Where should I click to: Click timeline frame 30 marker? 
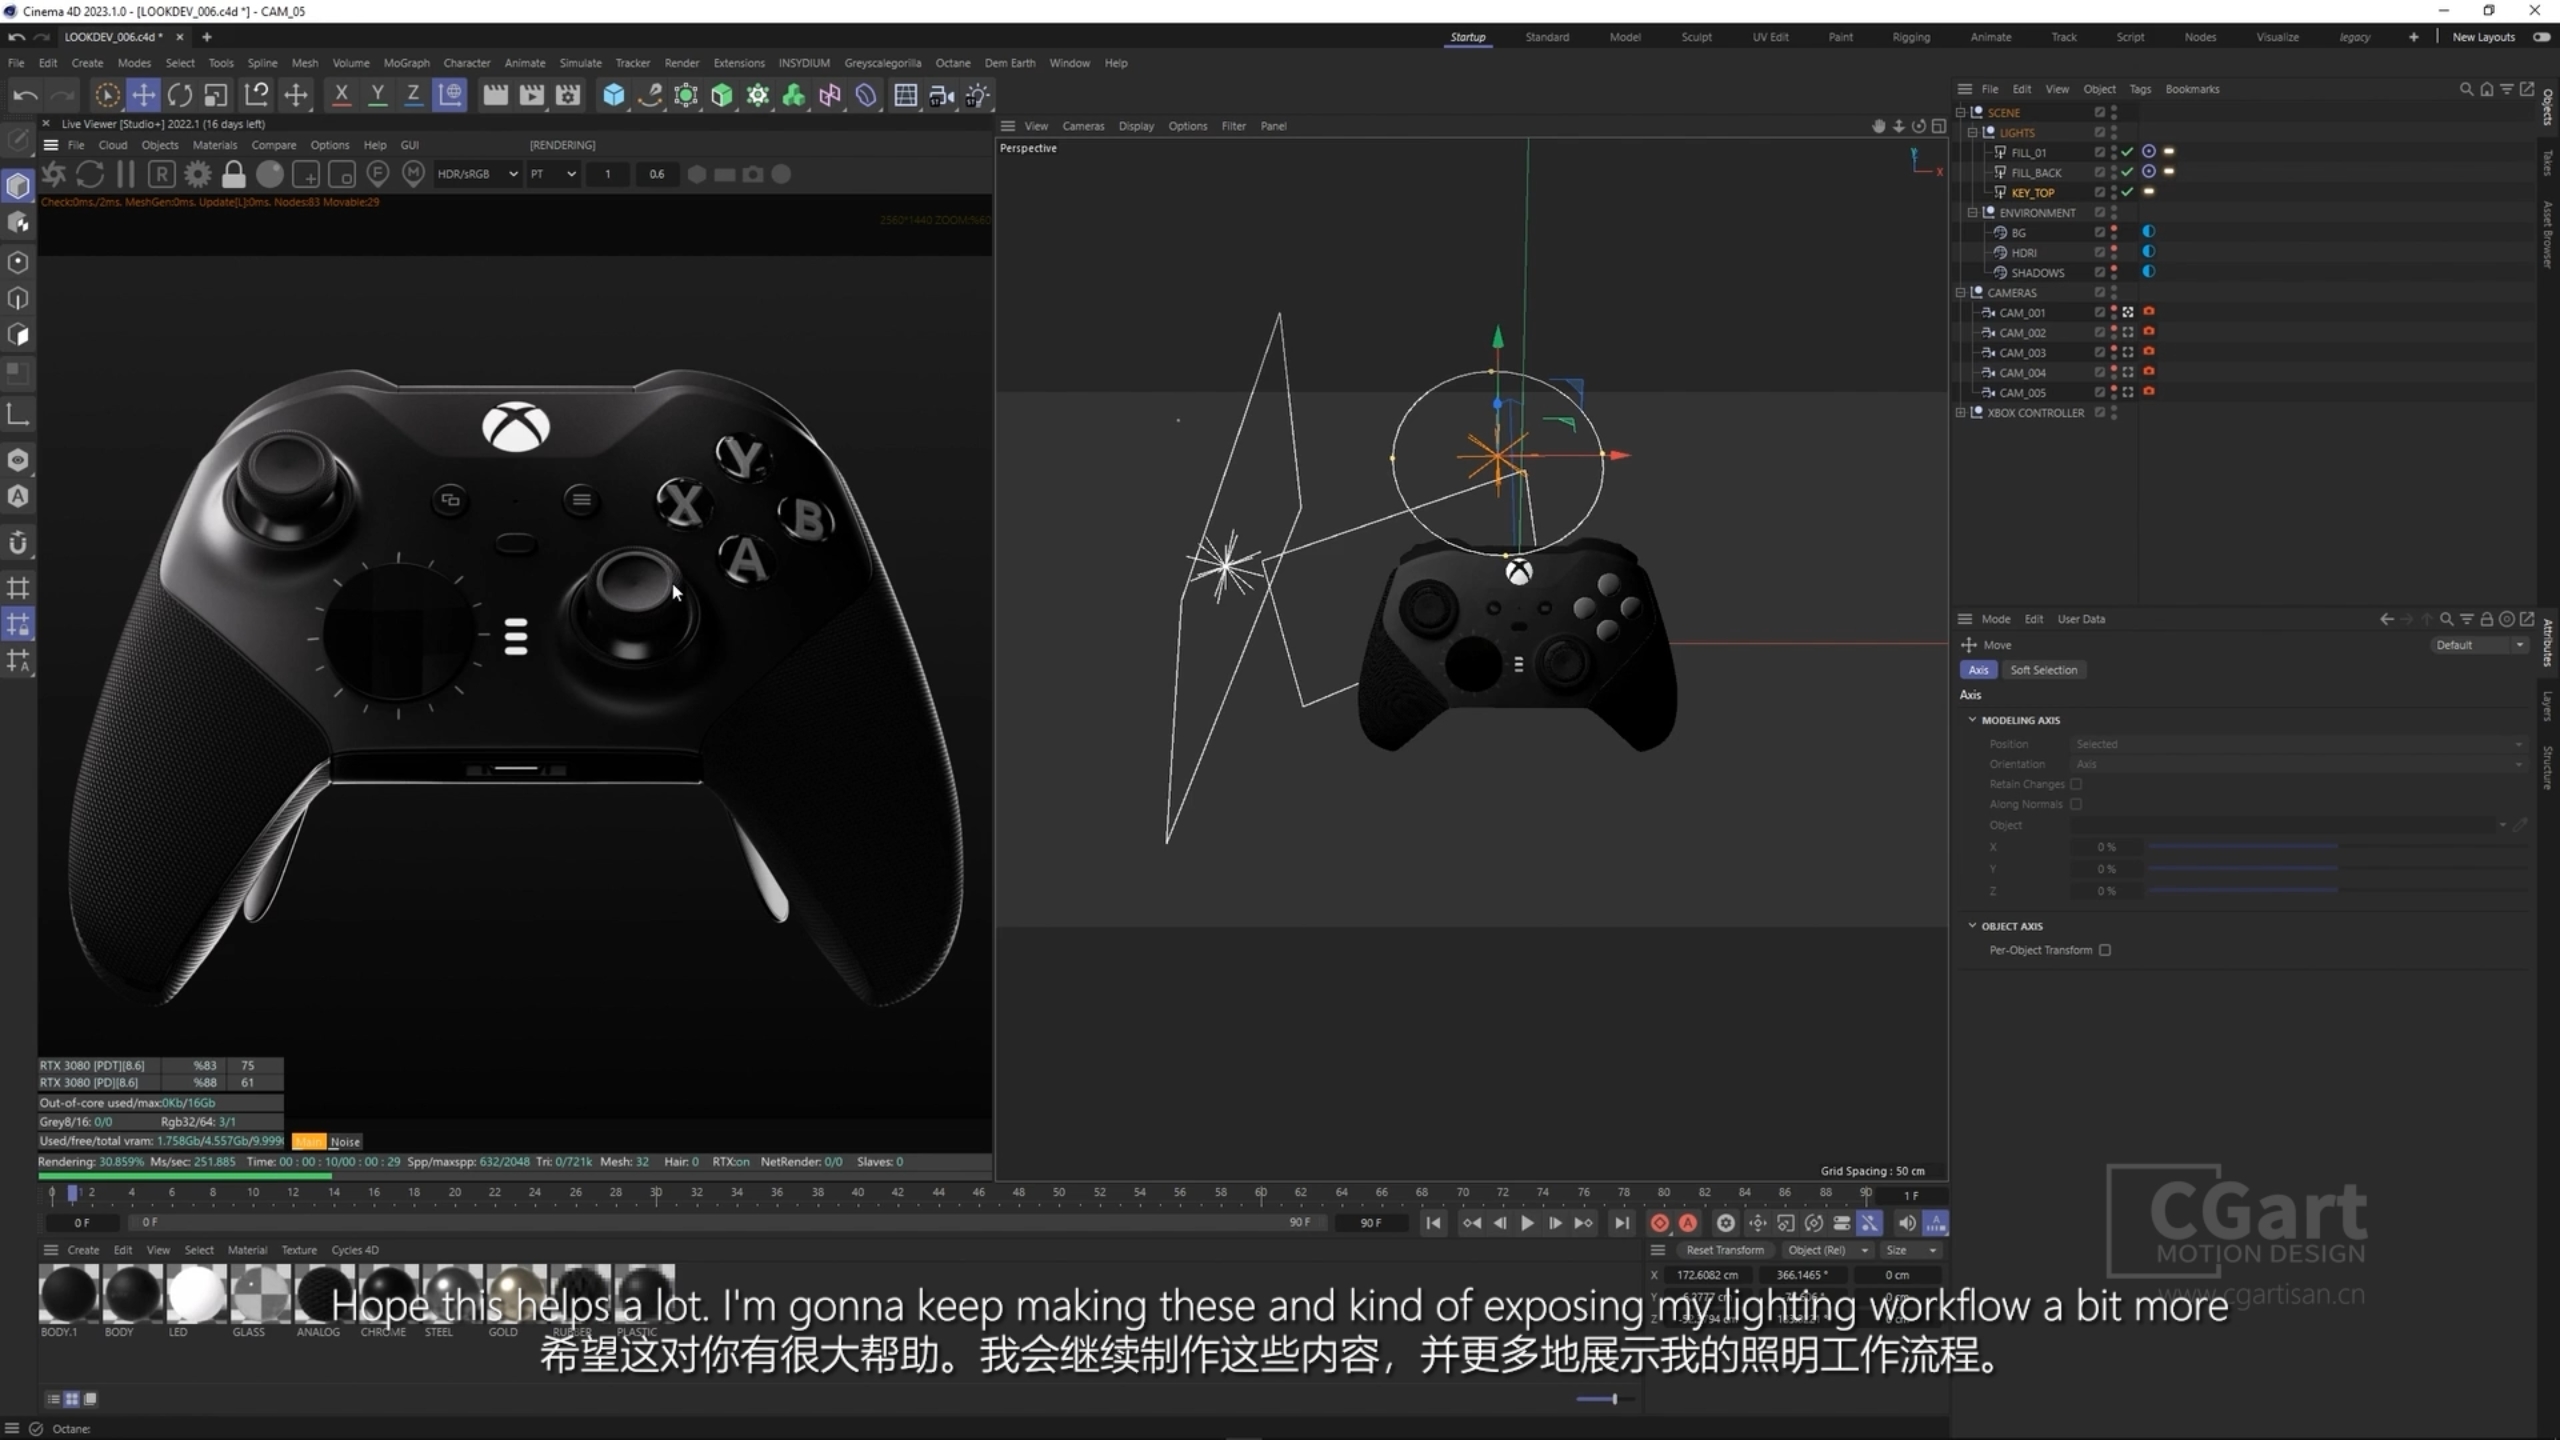tap(656, 1192)
